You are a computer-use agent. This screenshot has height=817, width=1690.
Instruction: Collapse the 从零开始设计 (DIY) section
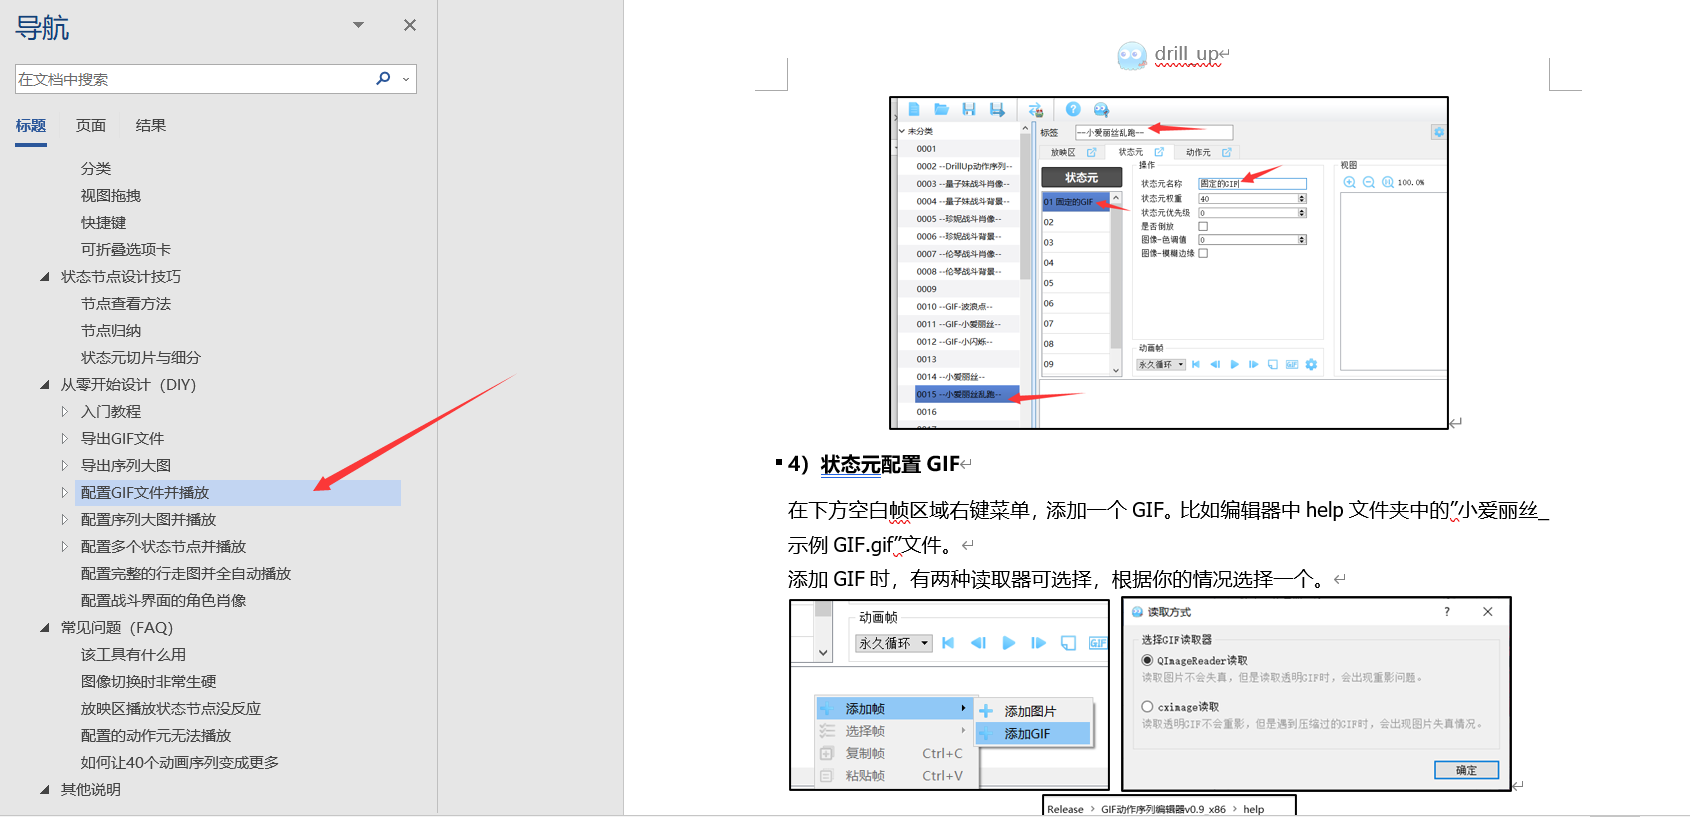point(44,385)
